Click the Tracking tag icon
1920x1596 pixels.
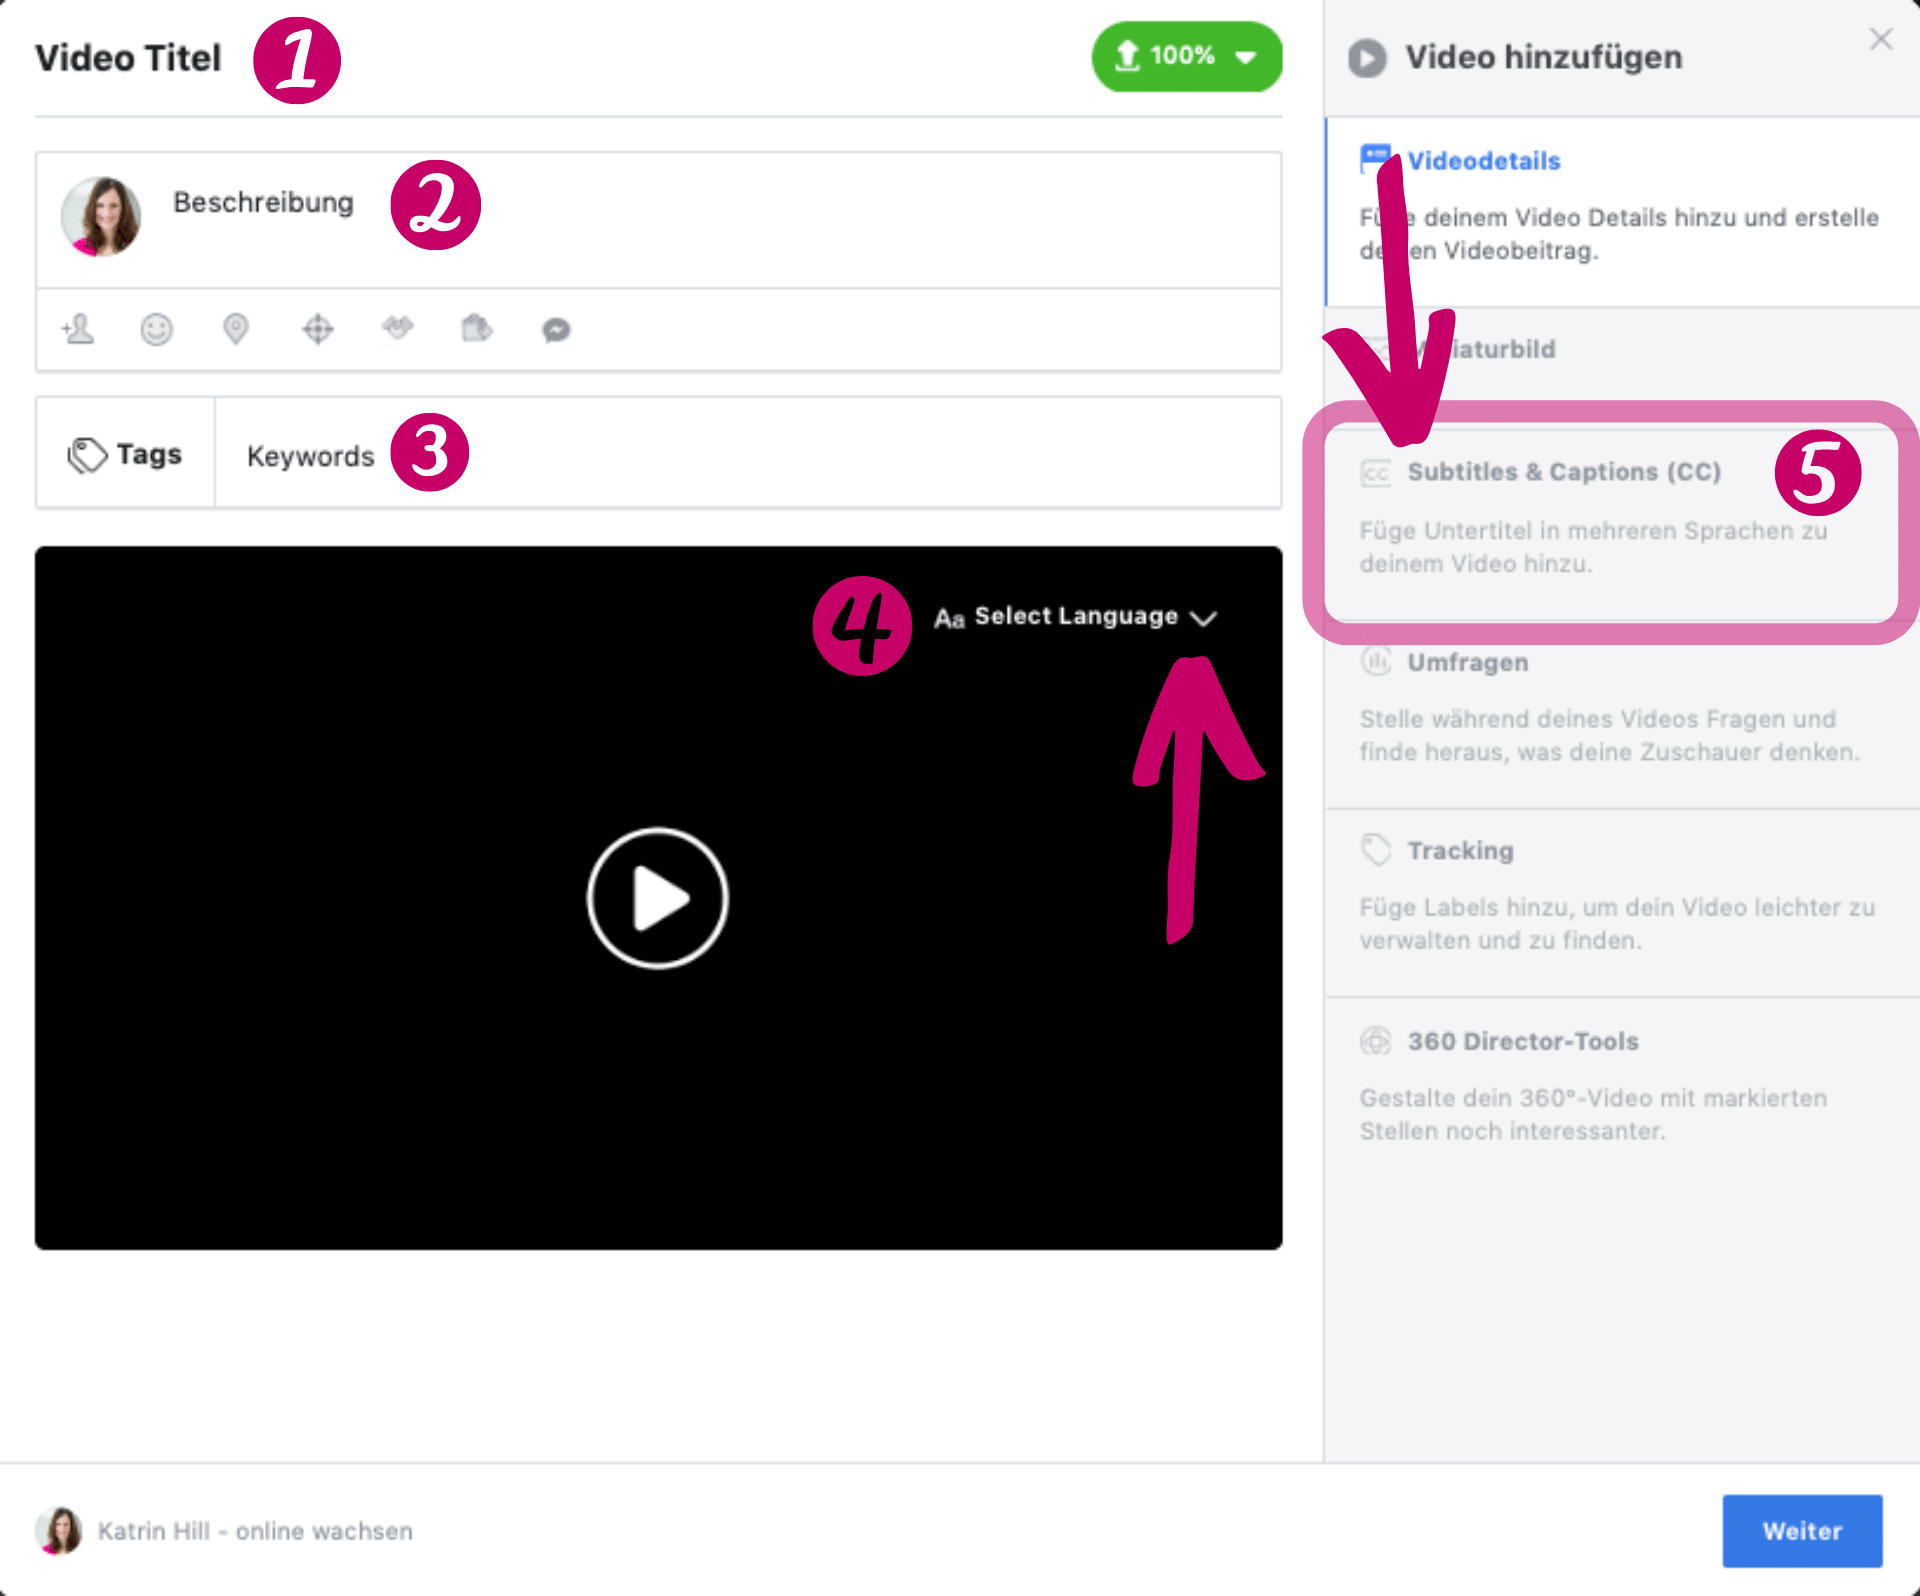[1376, 850]
